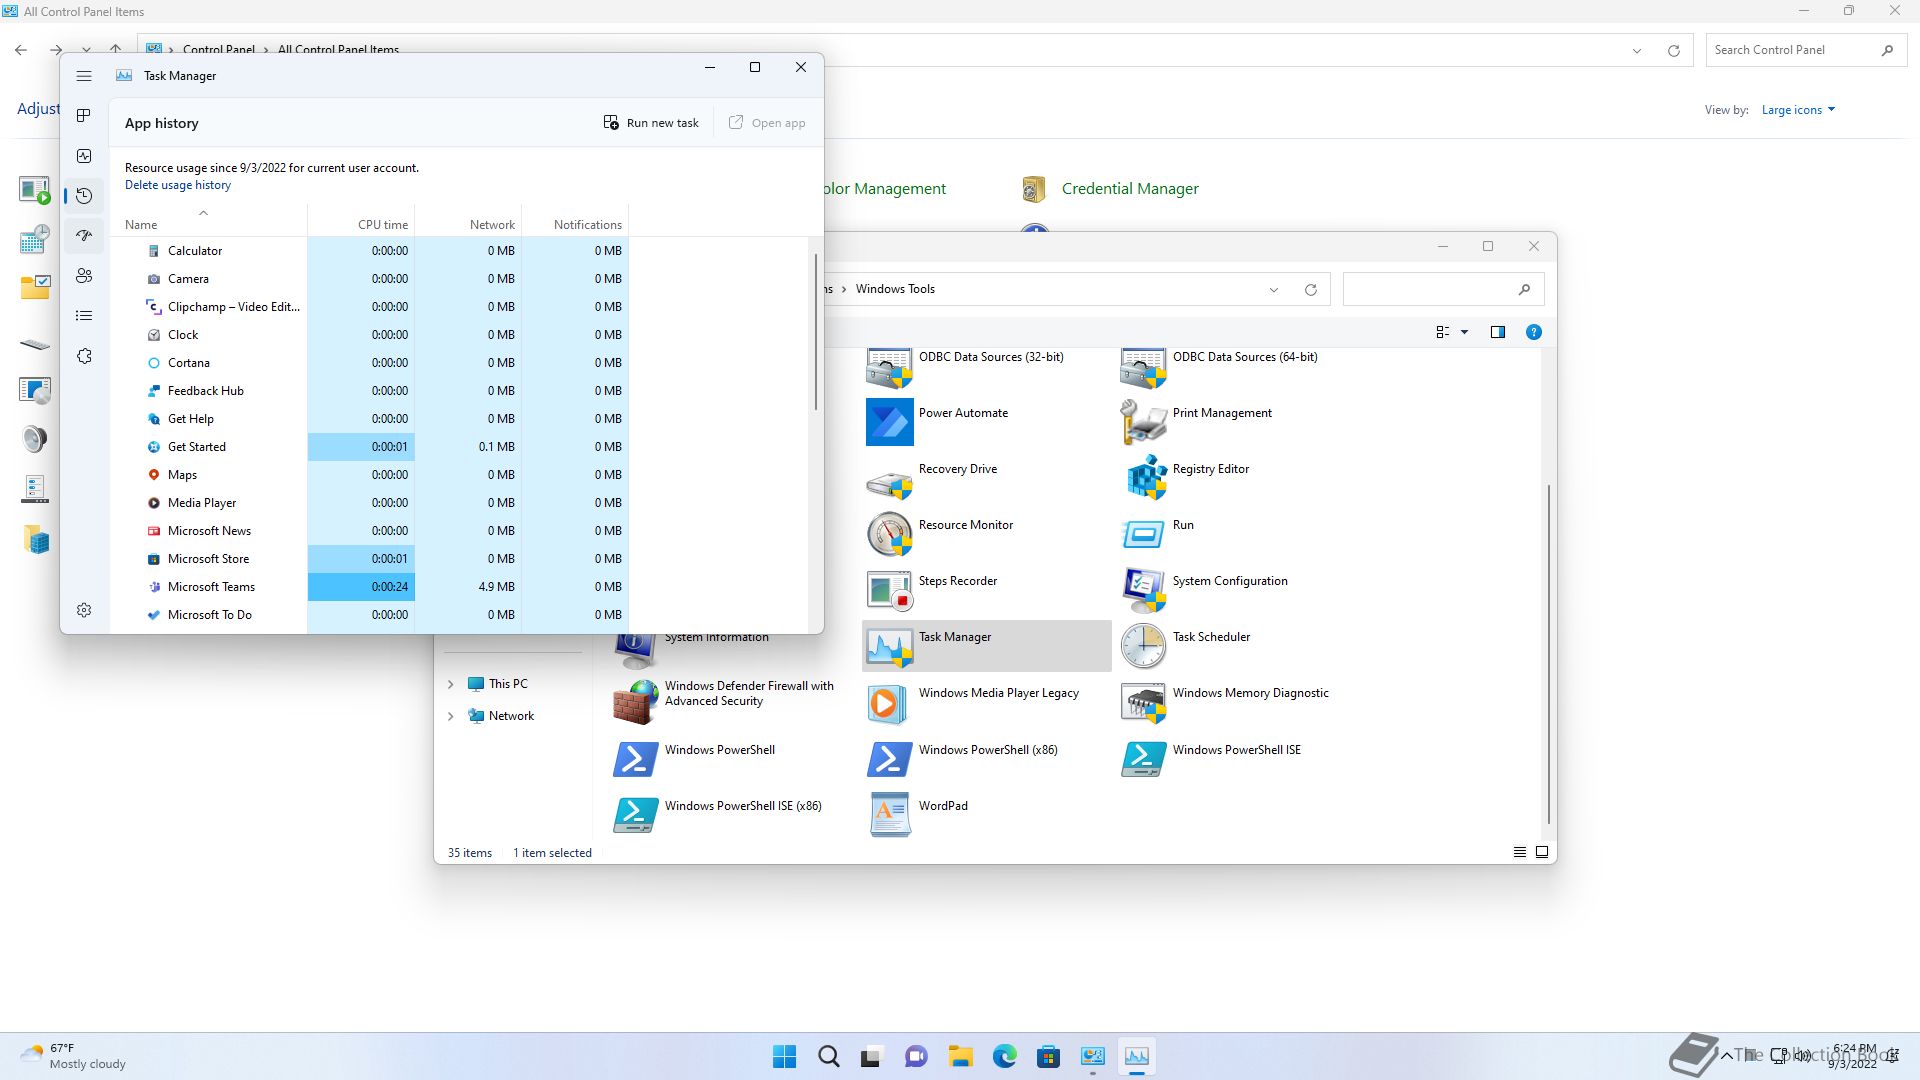This screenshot has height=1080, width=1920.
Task: Expand This PC in navigation tree
Action: pyautogui.click(x=450, y=684)
